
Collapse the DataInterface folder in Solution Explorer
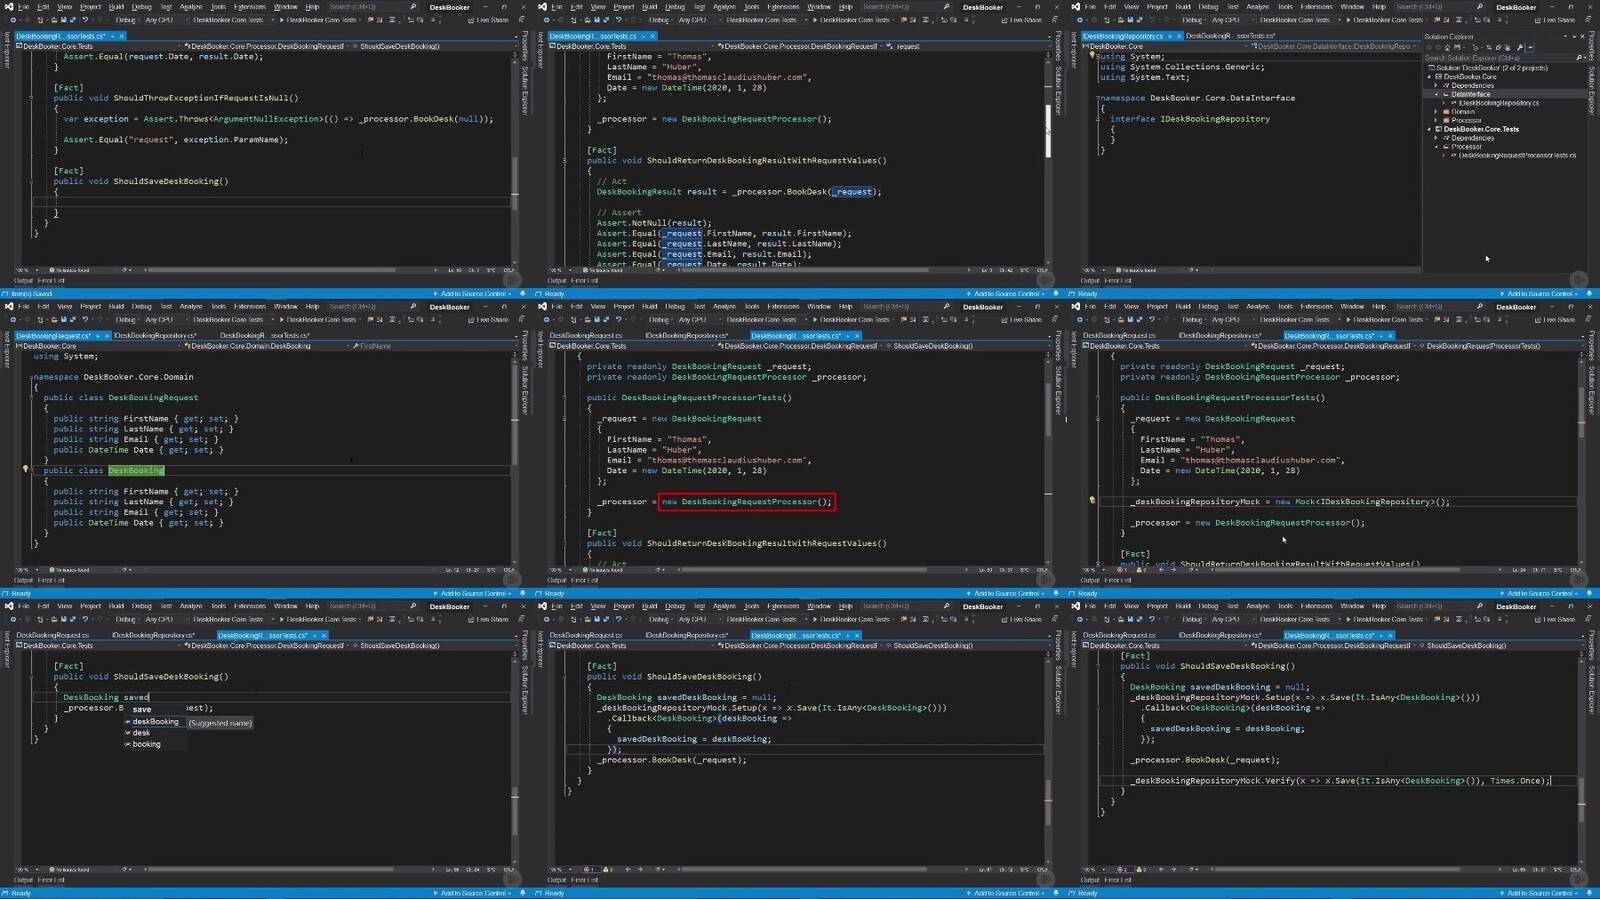pos(1437,94)
